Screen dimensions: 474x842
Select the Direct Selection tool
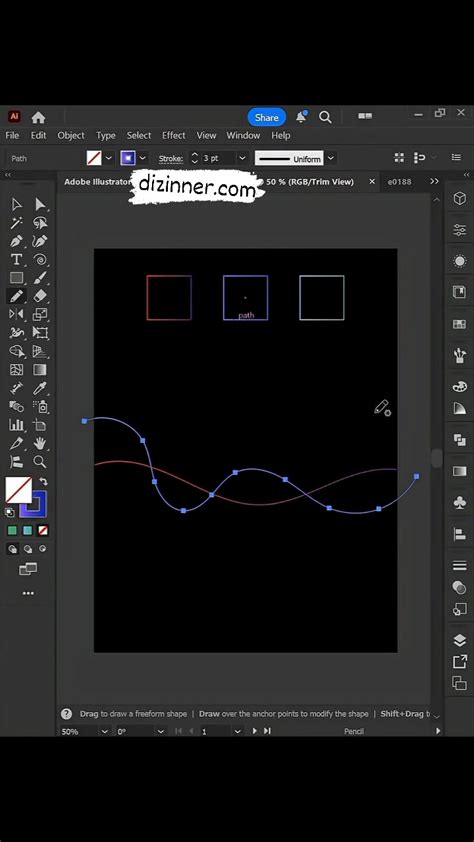(40, 205)
